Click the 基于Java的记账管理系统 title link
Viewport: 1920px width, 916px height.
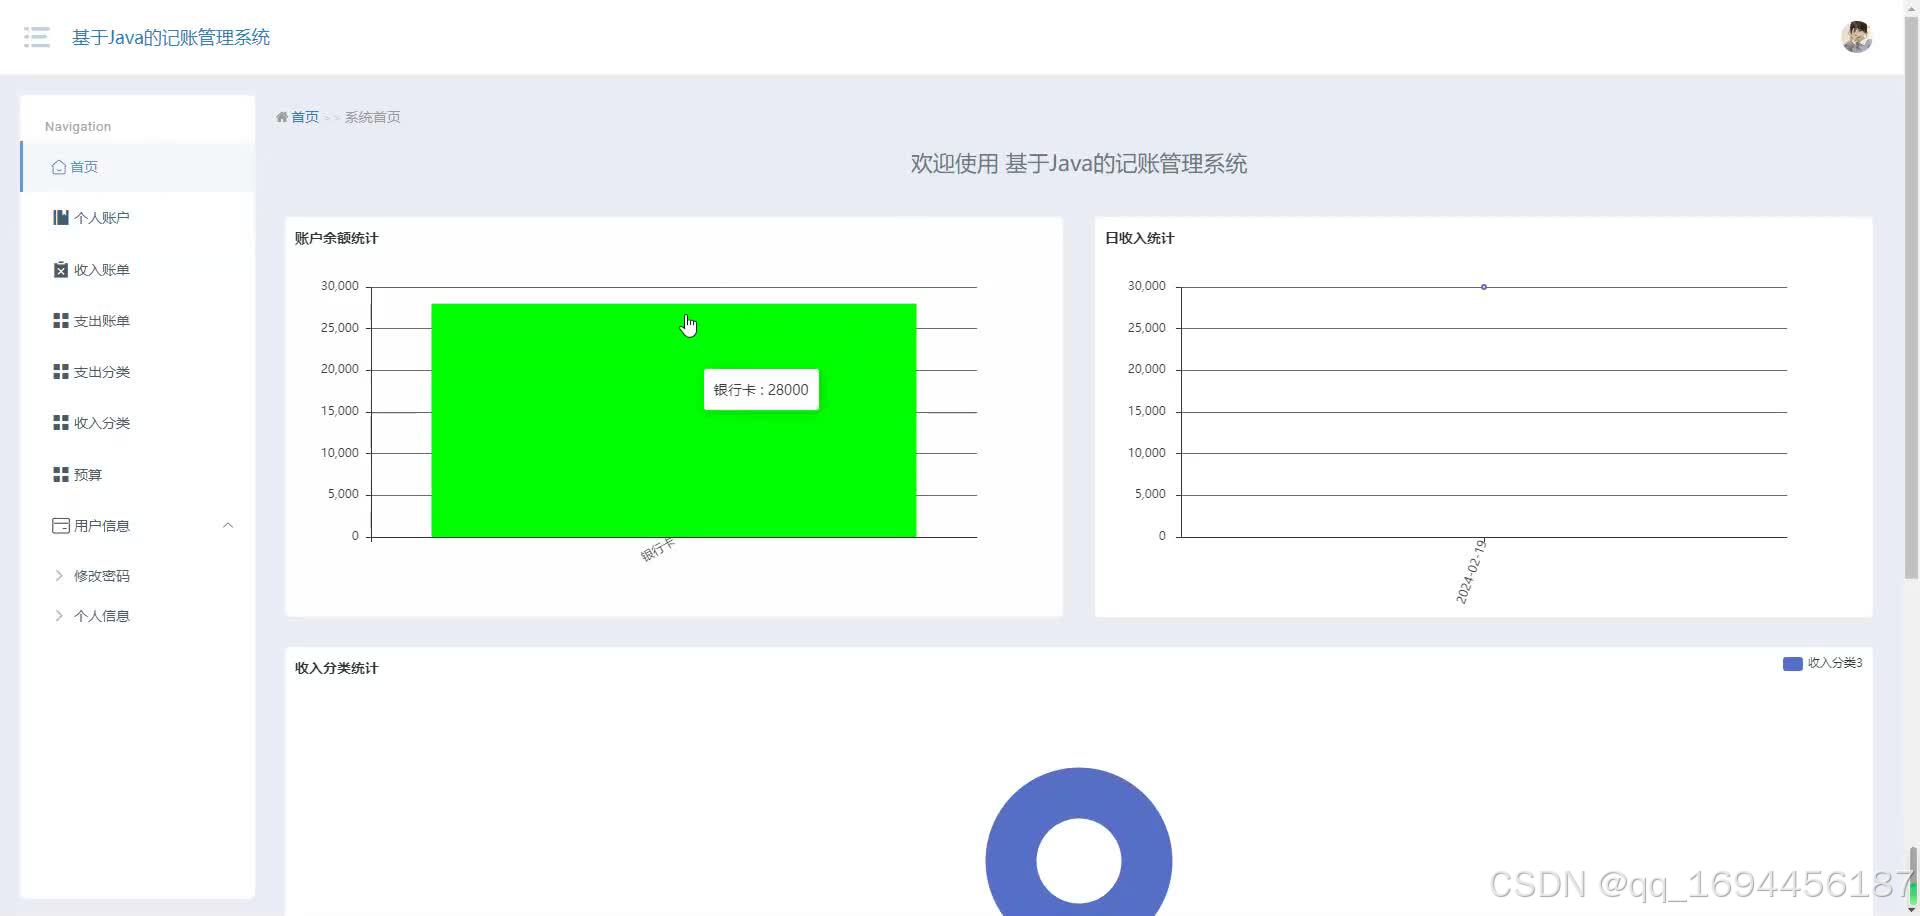170,37
